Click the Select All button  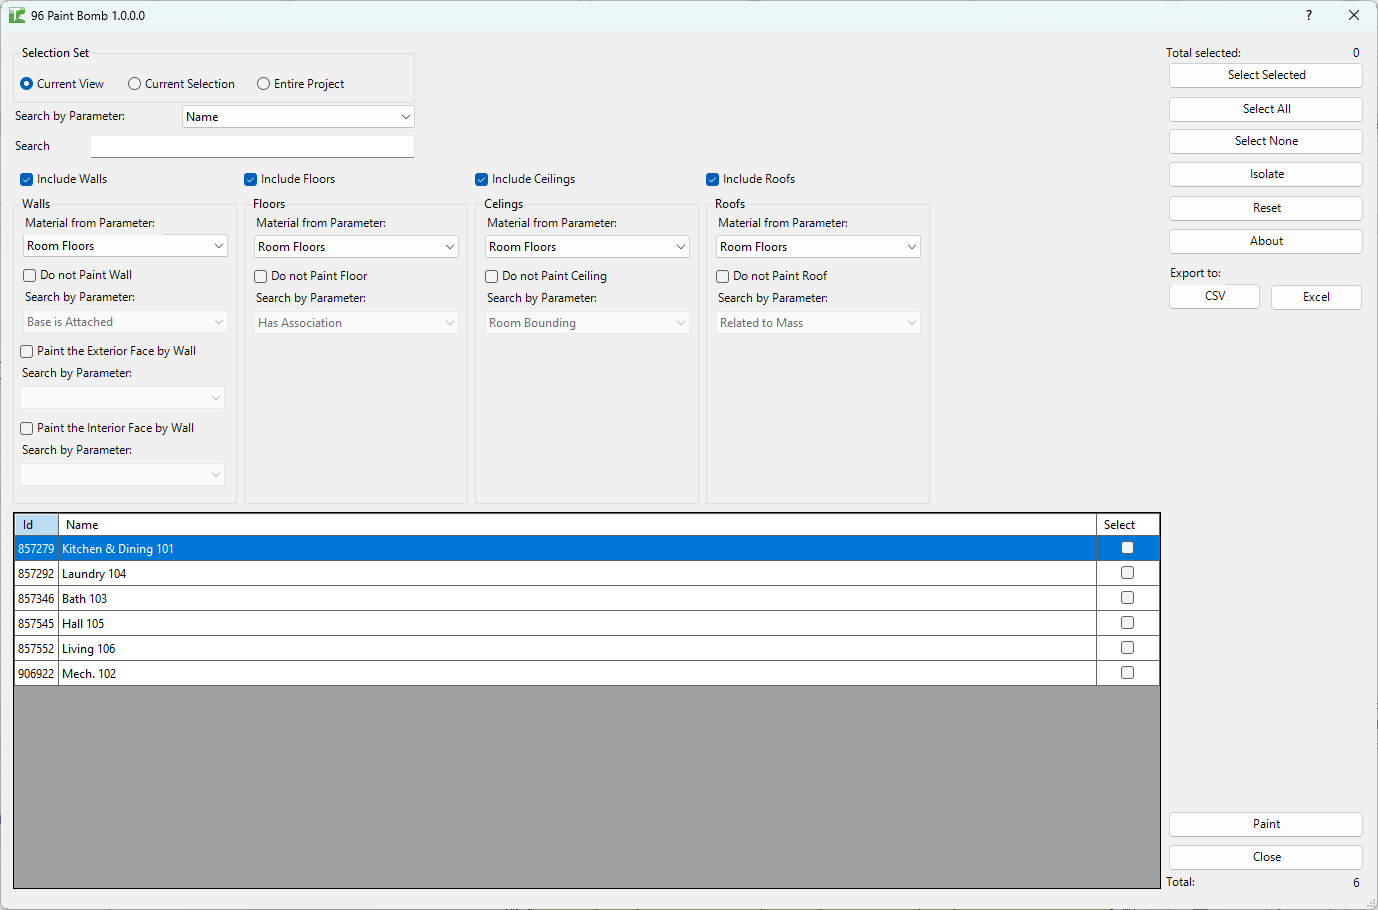pyautogui.click(x=1265, y=108)
